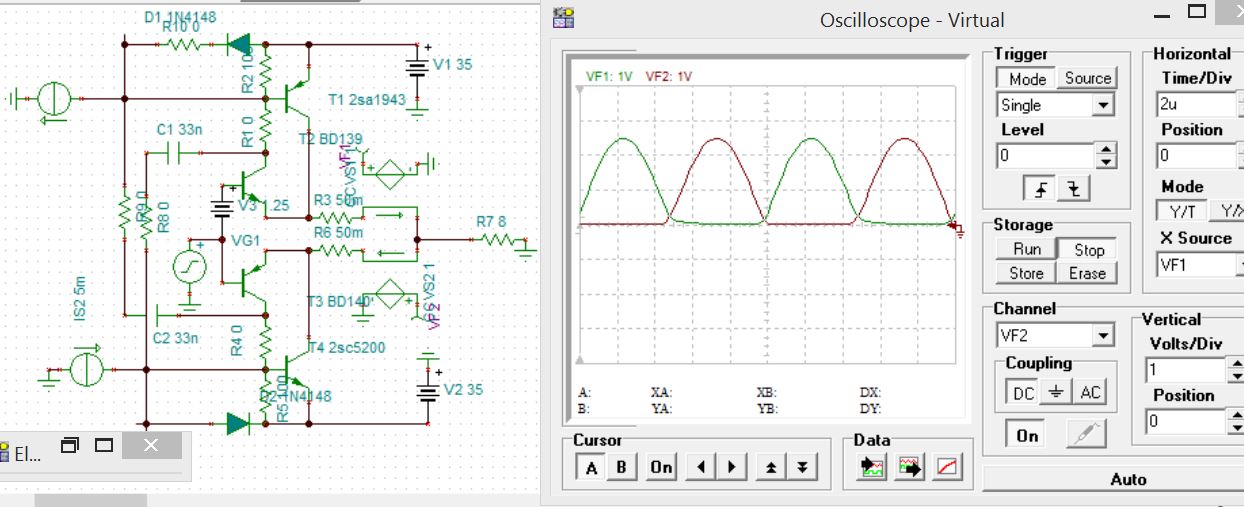The width and height of the screenshot is (1244, 507).
Task: Click the Volts/Div value field
Action: tap(1184, 370)
